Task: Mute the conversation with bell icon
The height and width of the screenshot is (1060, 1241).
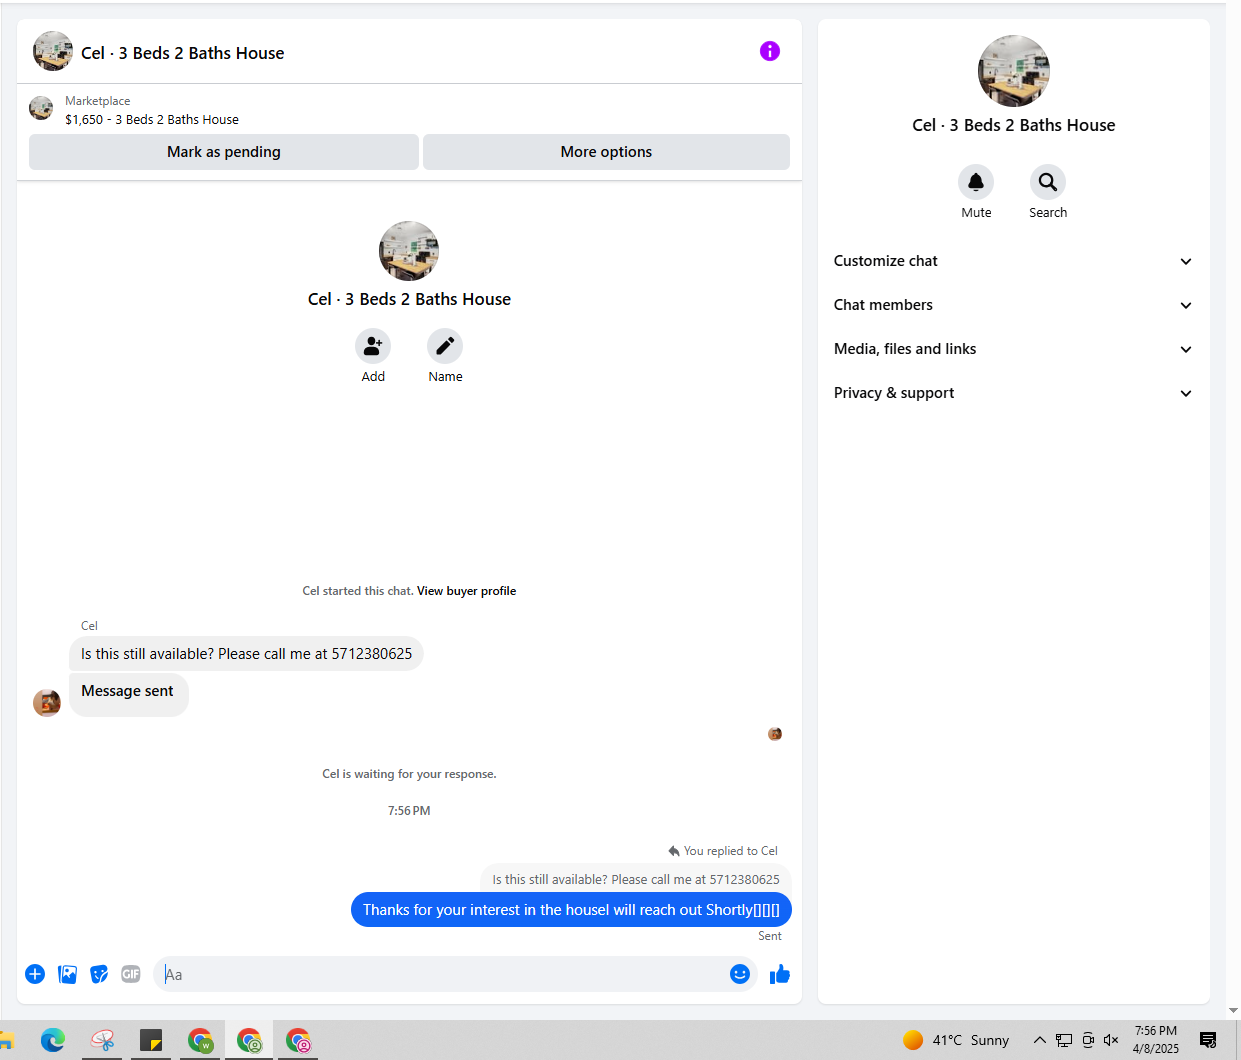Action: tap(976, 182)
